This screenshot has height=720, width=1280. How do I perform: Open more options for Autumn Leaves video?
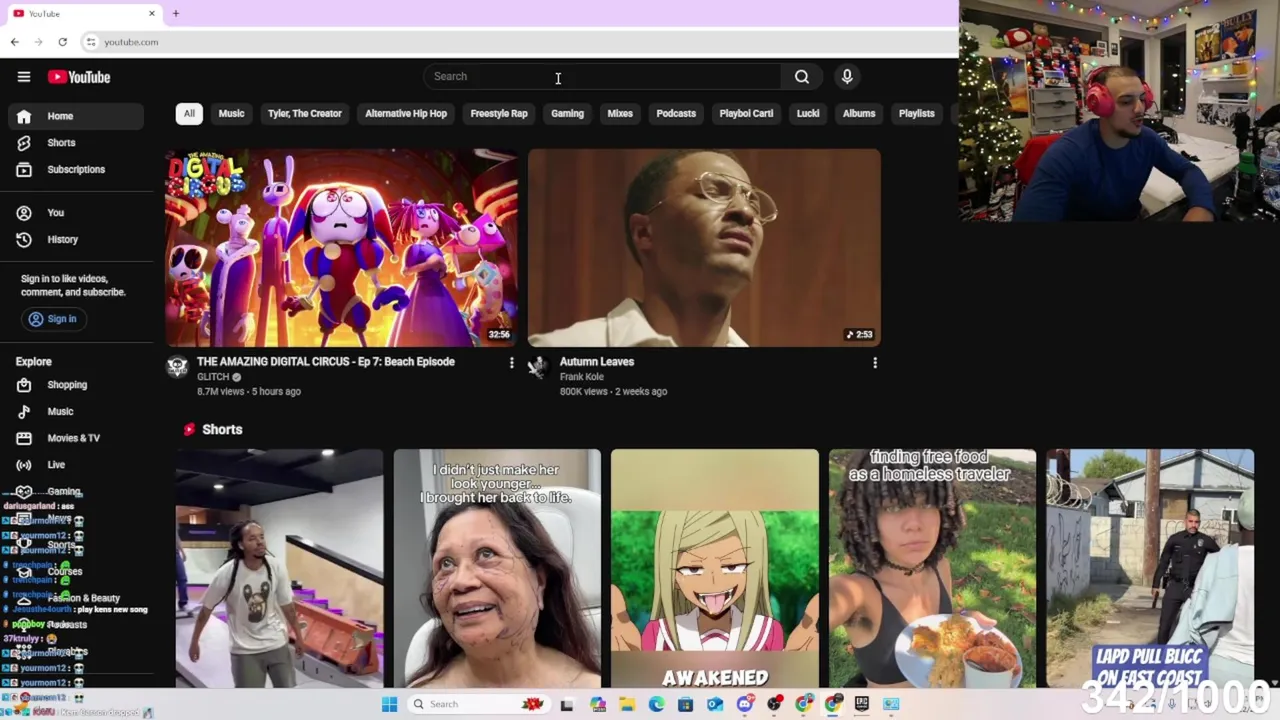coord(875,363)
